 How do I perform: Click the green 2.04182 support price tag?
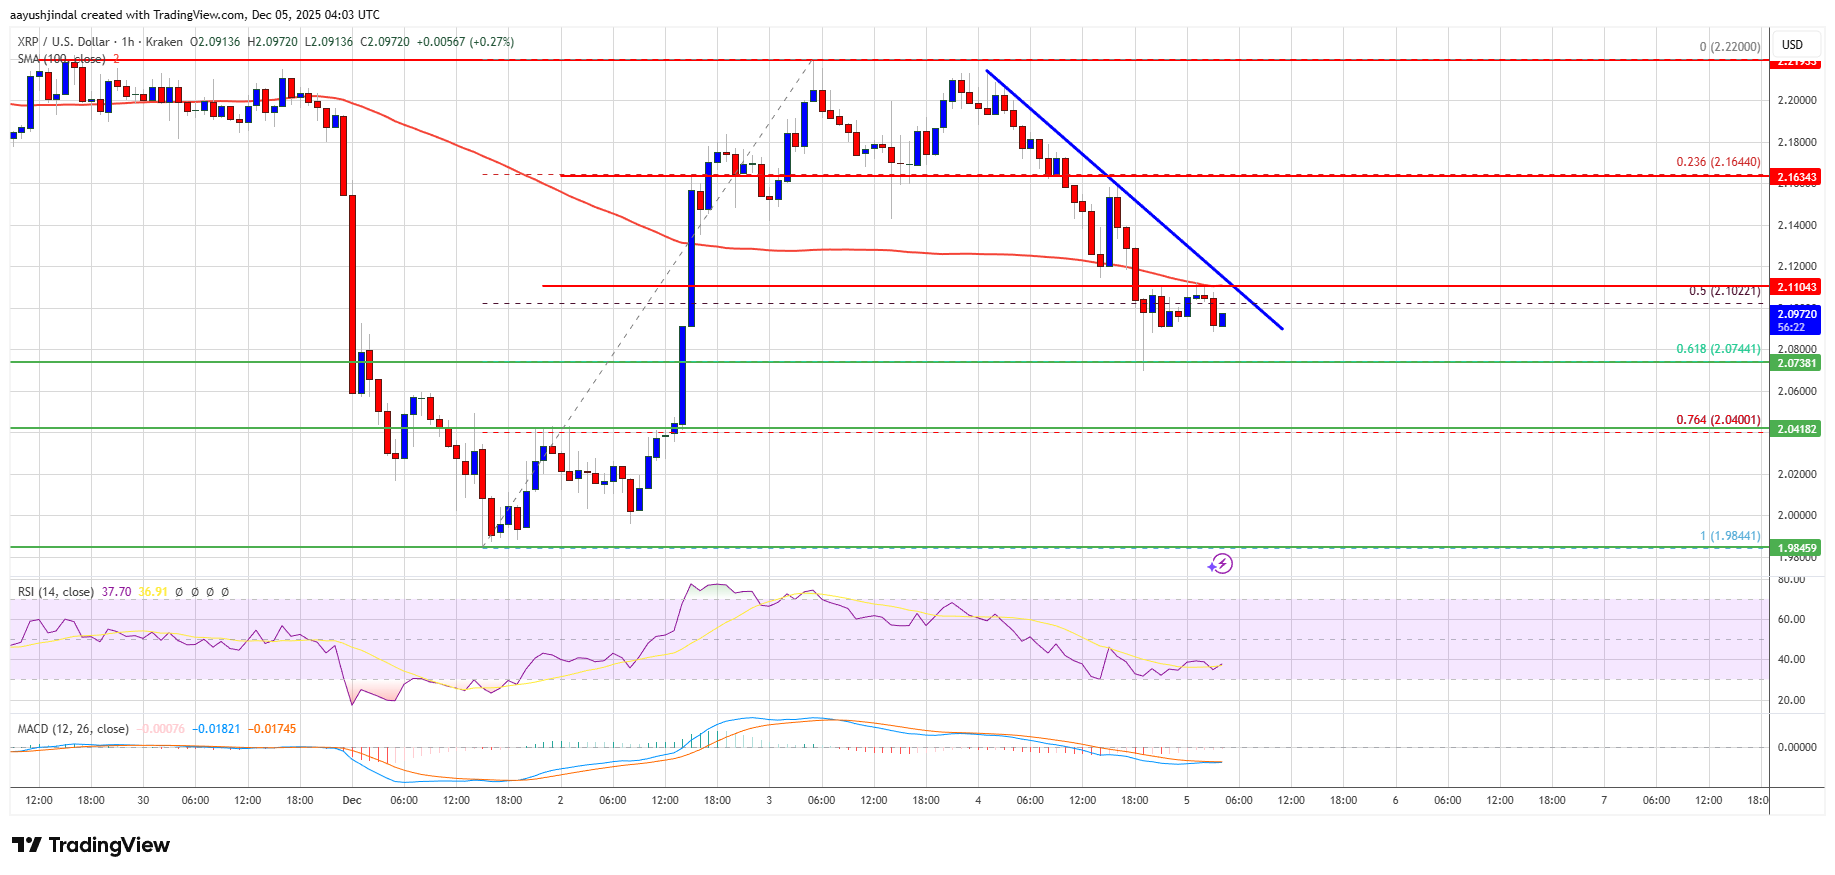coord(1796,429)
